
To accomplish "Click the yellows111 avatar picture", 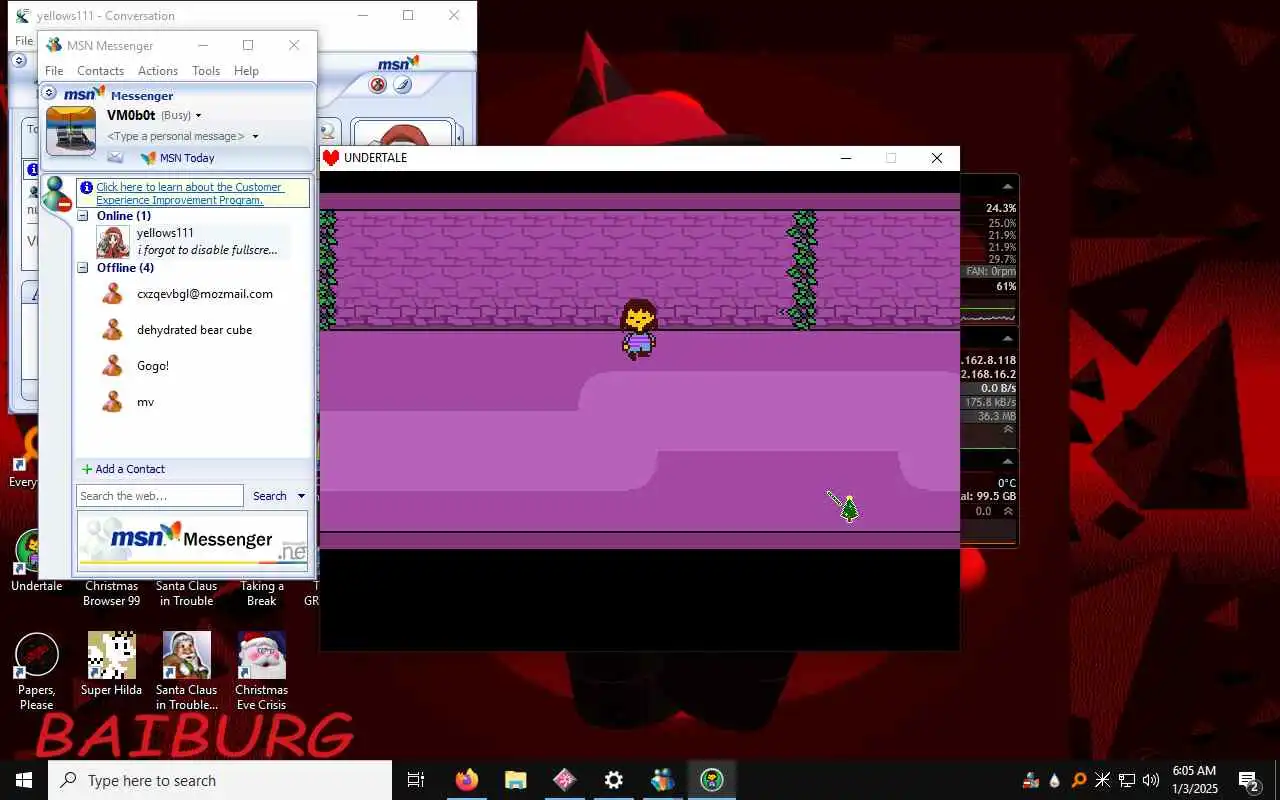I will coord(113,242).
